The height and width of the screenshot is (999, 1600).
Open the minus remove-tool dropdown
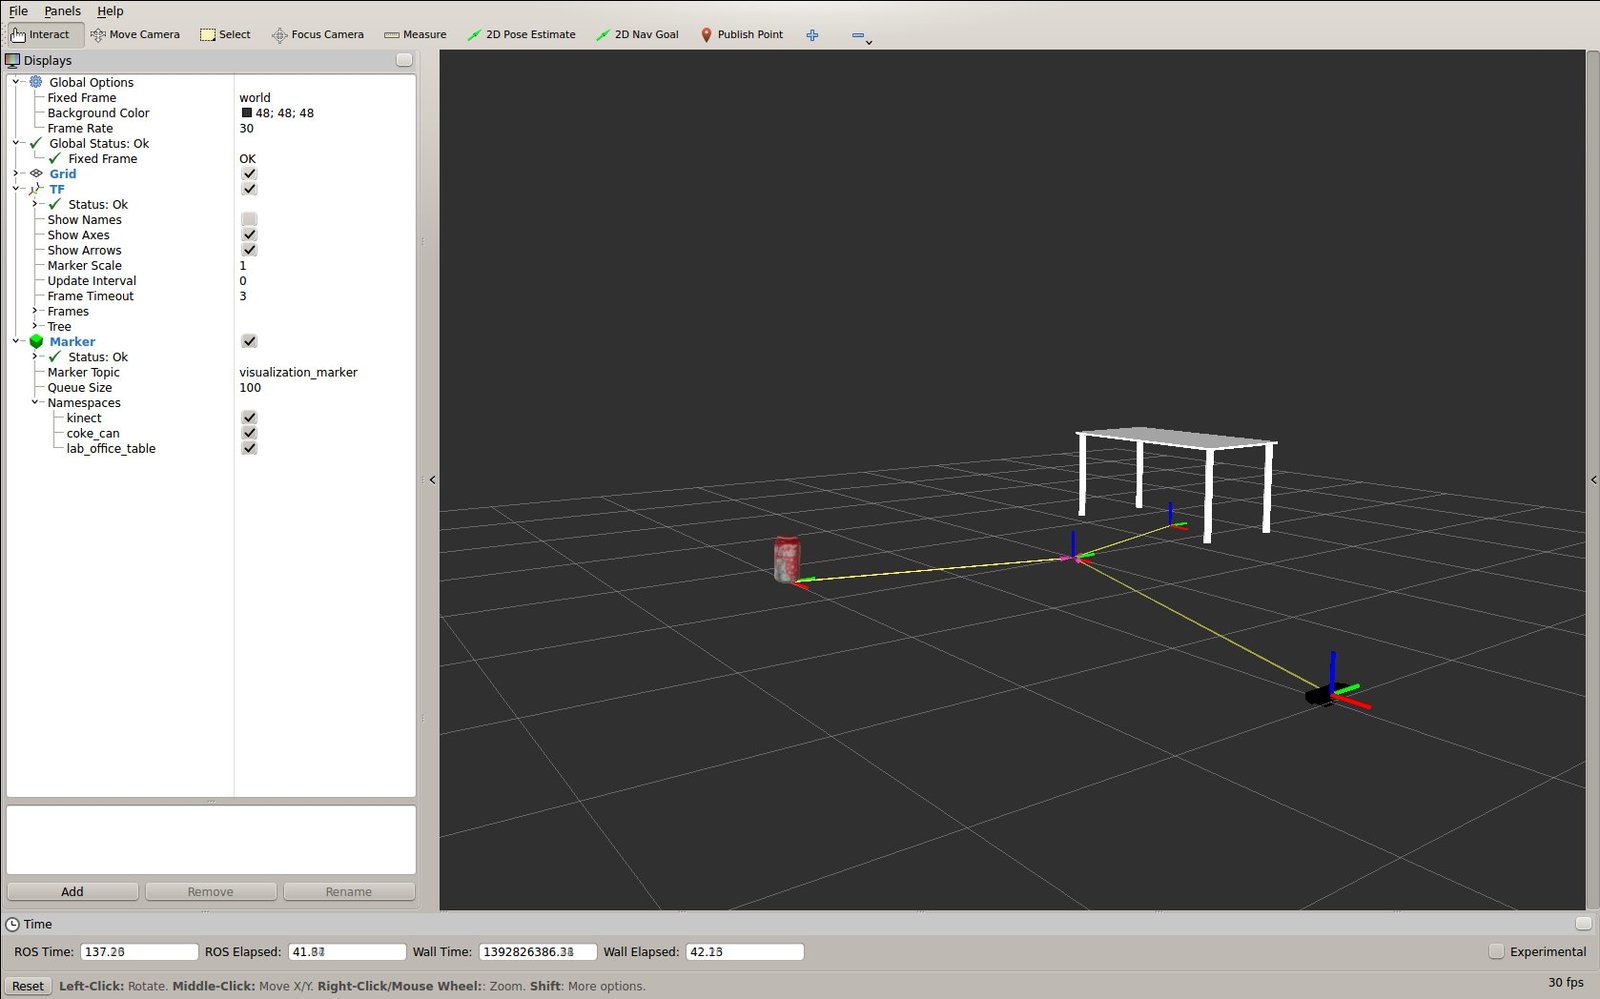pos(861,36)
